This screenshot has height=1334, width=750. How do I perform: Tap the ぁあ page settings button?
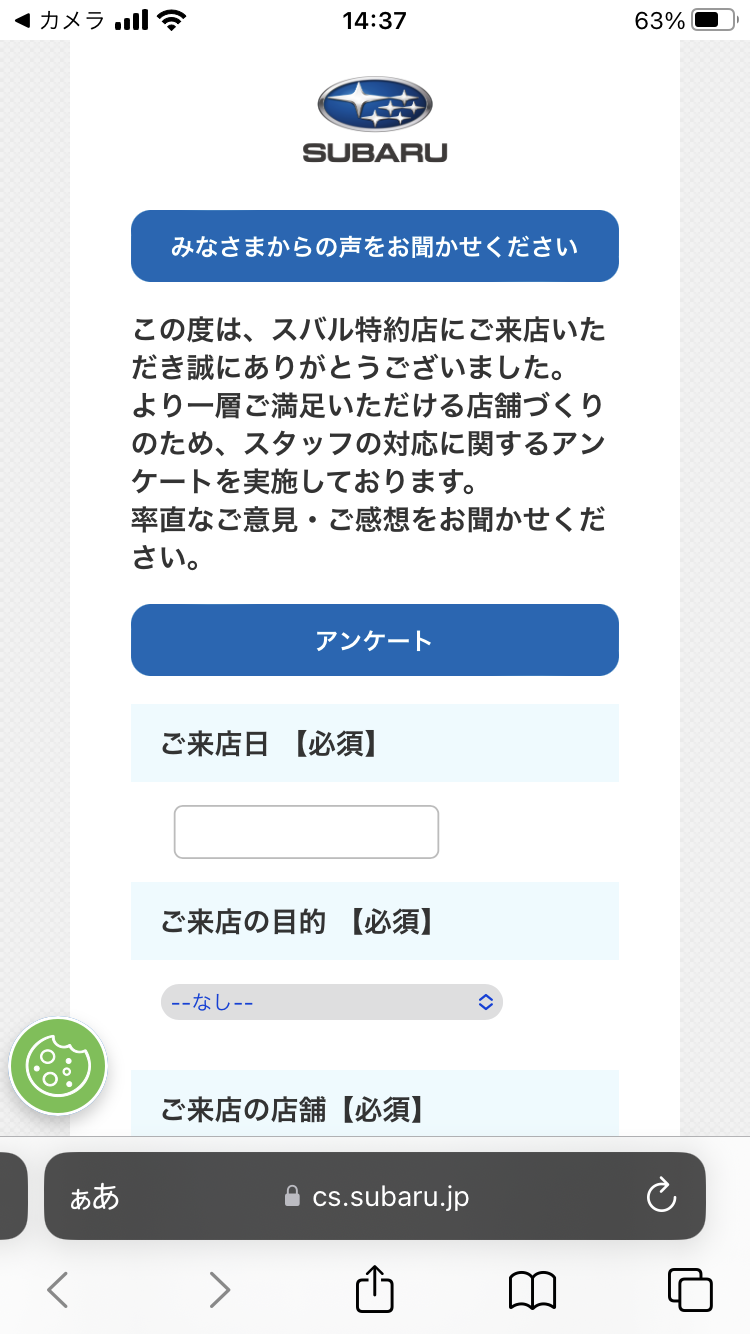94,1197
